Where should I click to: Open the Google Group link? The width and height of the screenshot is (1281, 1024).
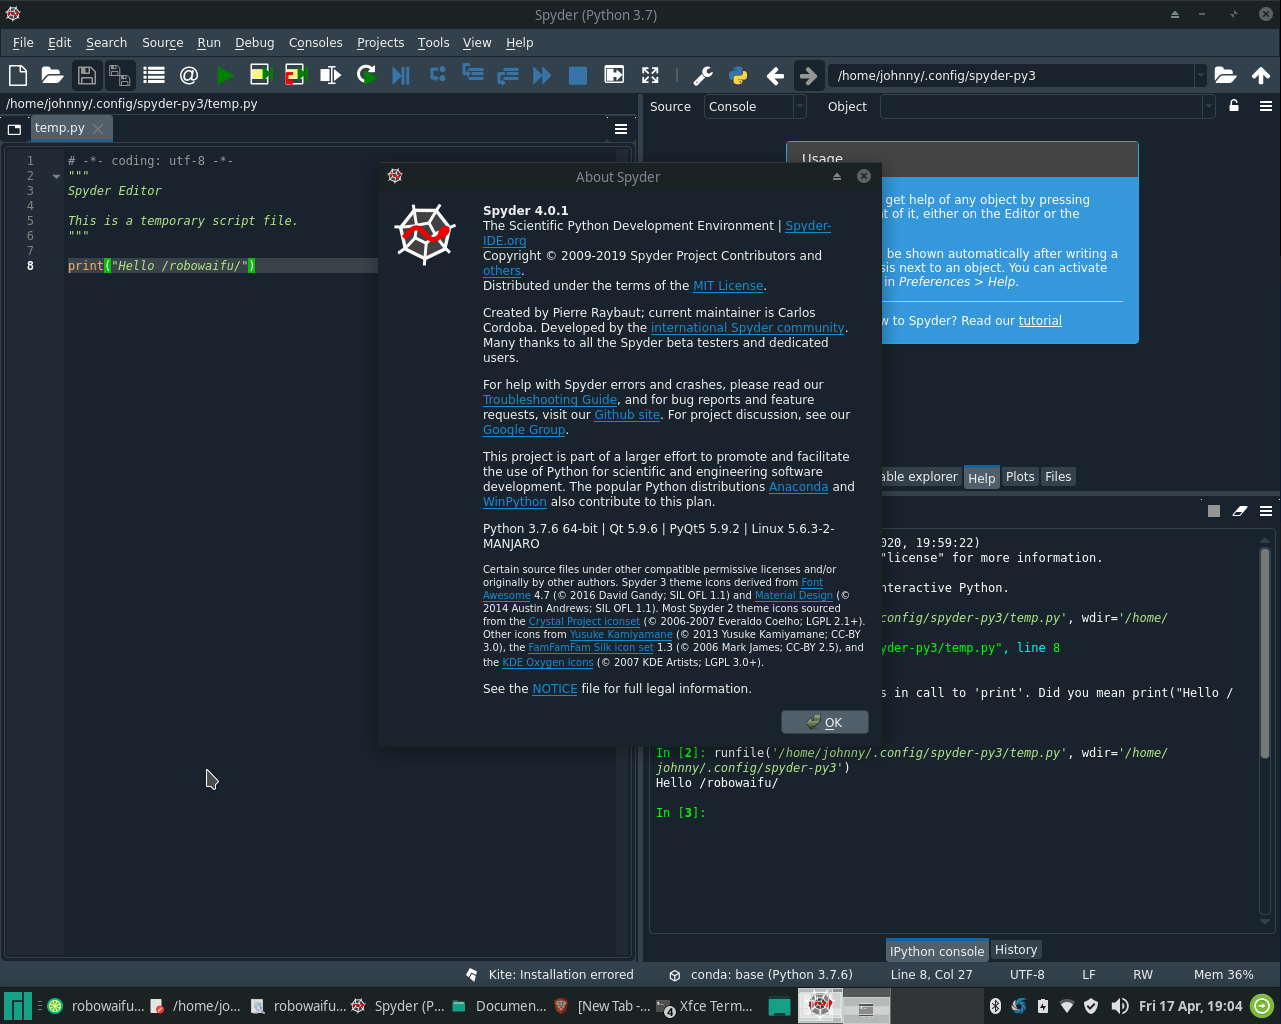point(524,430)
